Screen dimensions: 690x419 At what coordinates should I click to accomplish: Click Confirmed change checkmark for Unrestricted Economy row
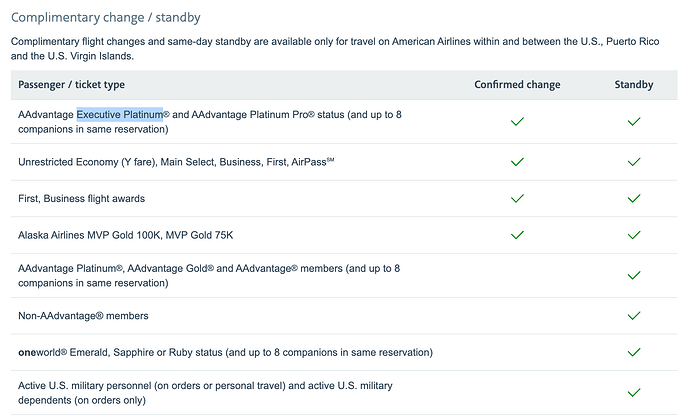(517, 161)
